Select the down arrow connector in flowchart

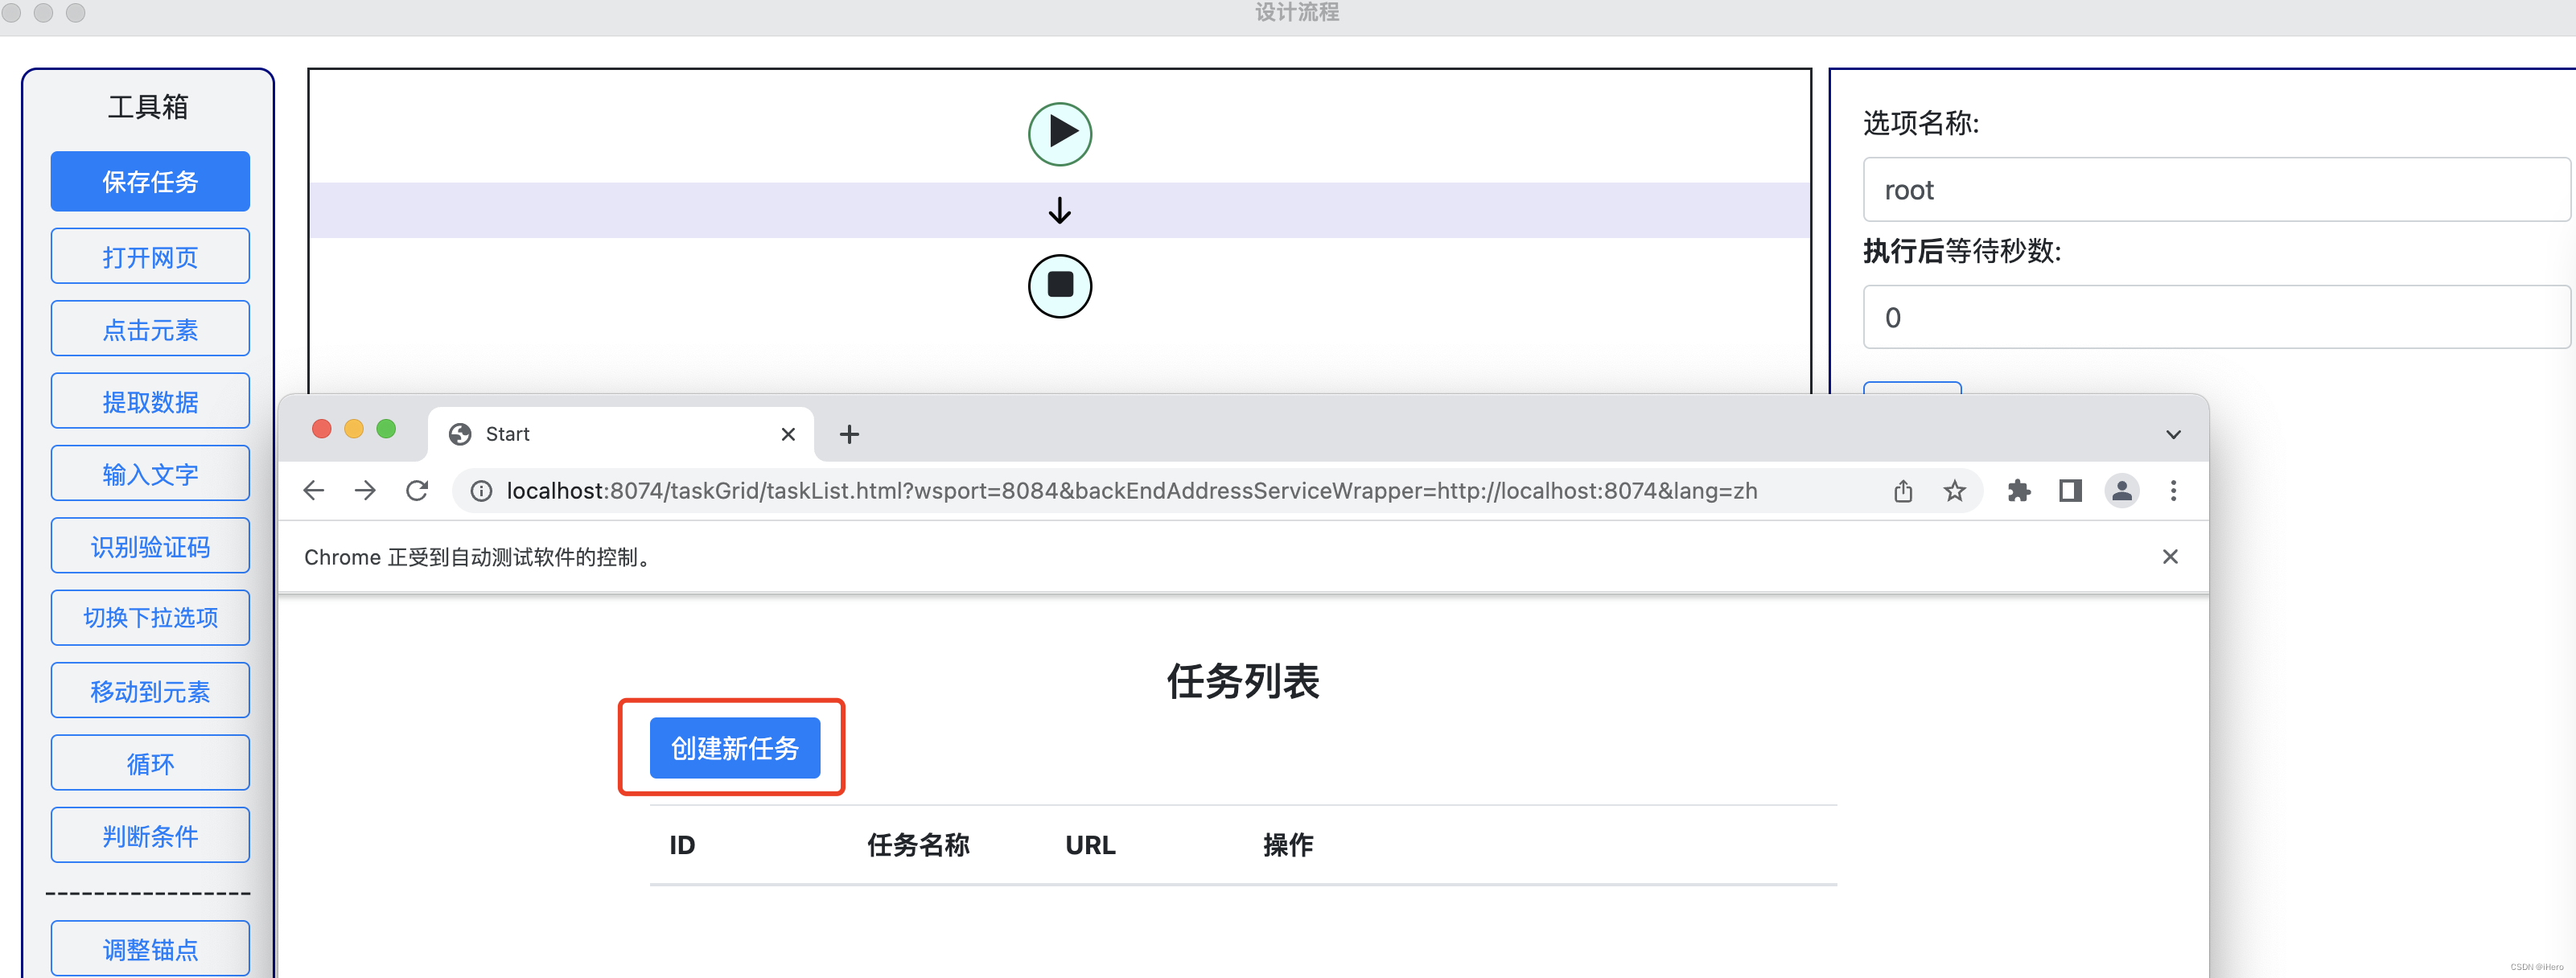1059,210
